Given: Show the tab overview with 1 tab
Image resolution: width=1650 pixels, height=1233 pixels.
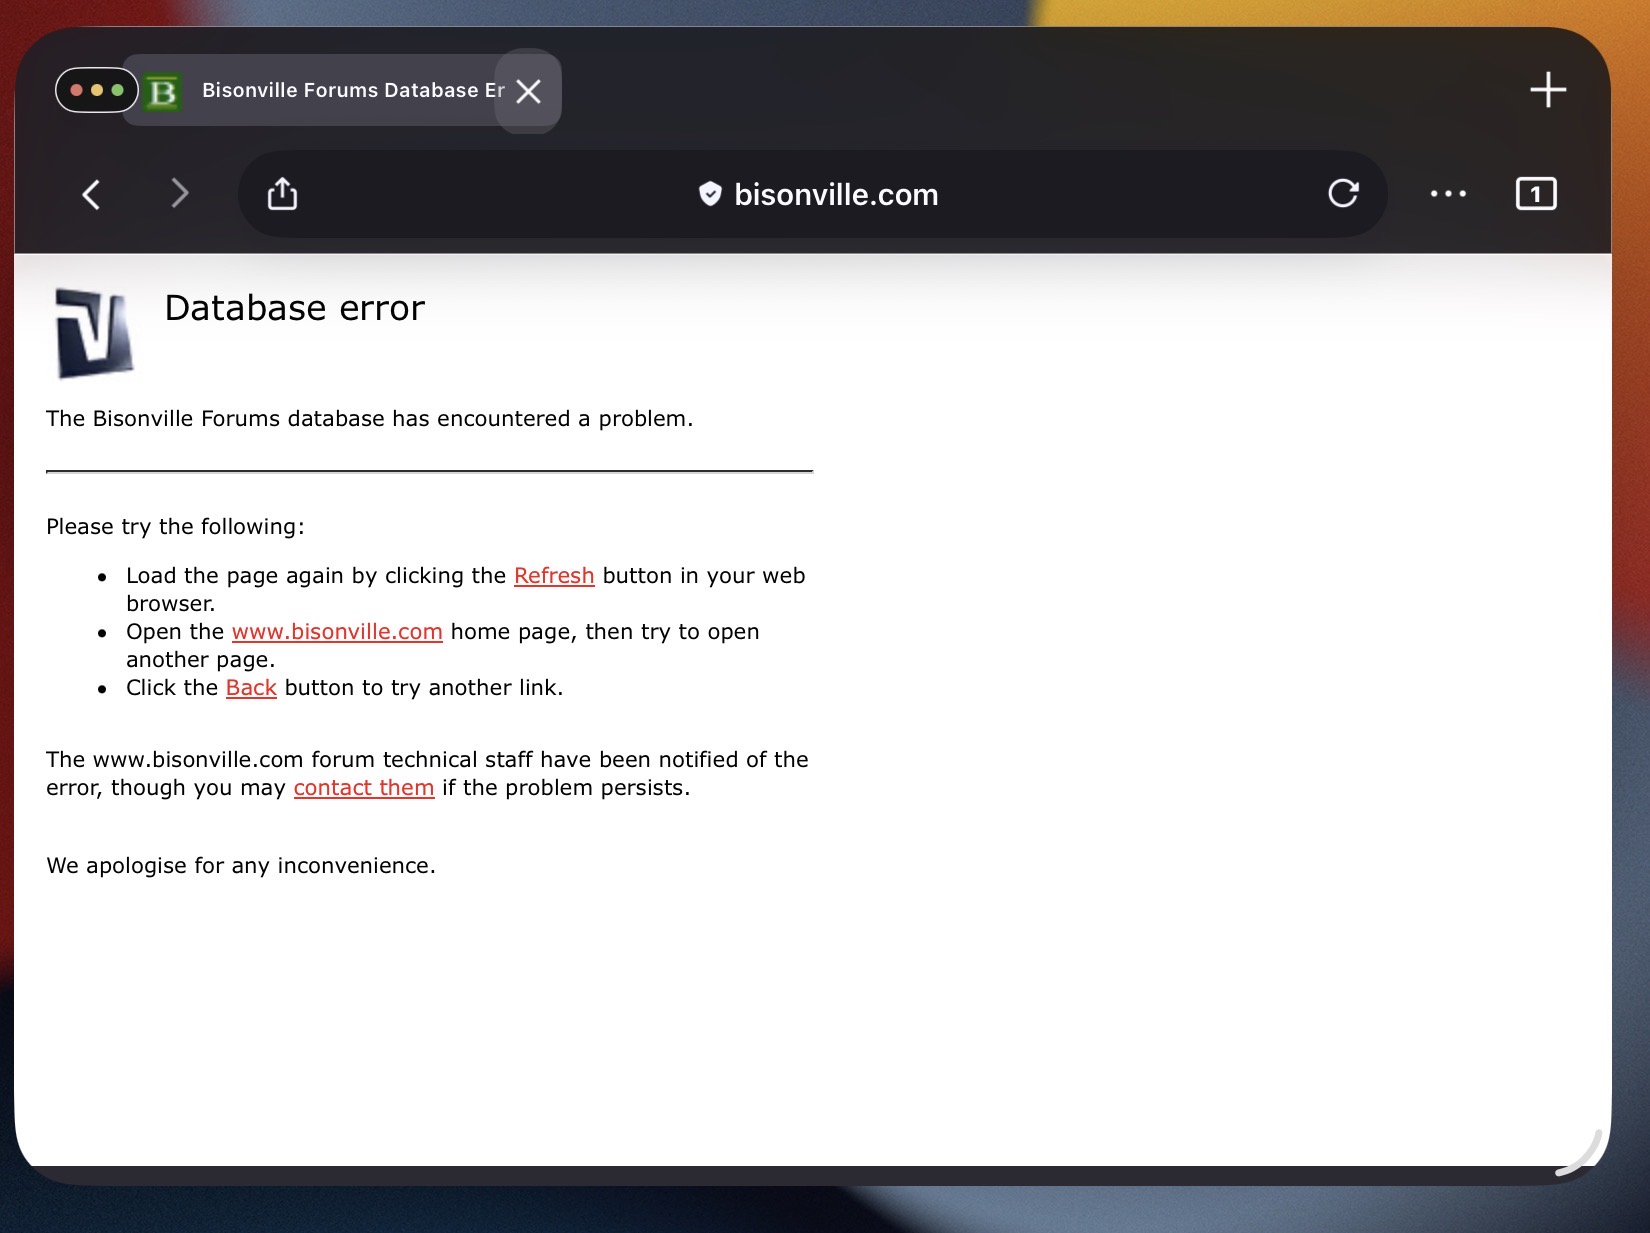Looking at the screenshot, I should click(1536, 194).
